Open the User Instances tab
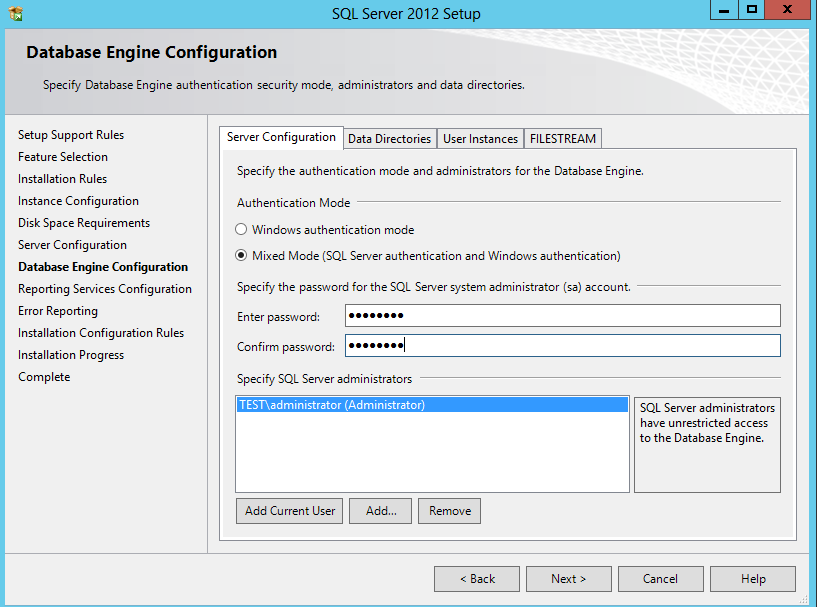This screenshot has height=607, width=817. pyautogui.click(x=480, y=139)
